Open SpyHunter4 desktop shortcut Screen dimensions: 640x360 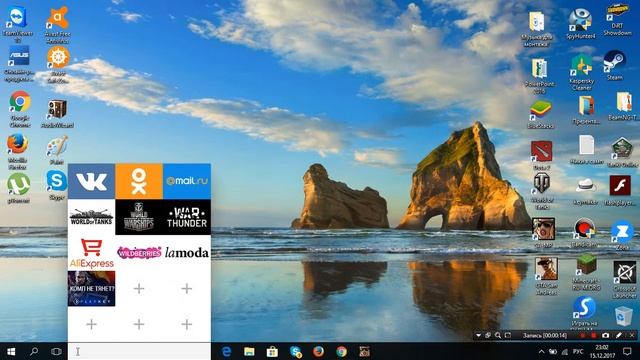coord(580,24)
